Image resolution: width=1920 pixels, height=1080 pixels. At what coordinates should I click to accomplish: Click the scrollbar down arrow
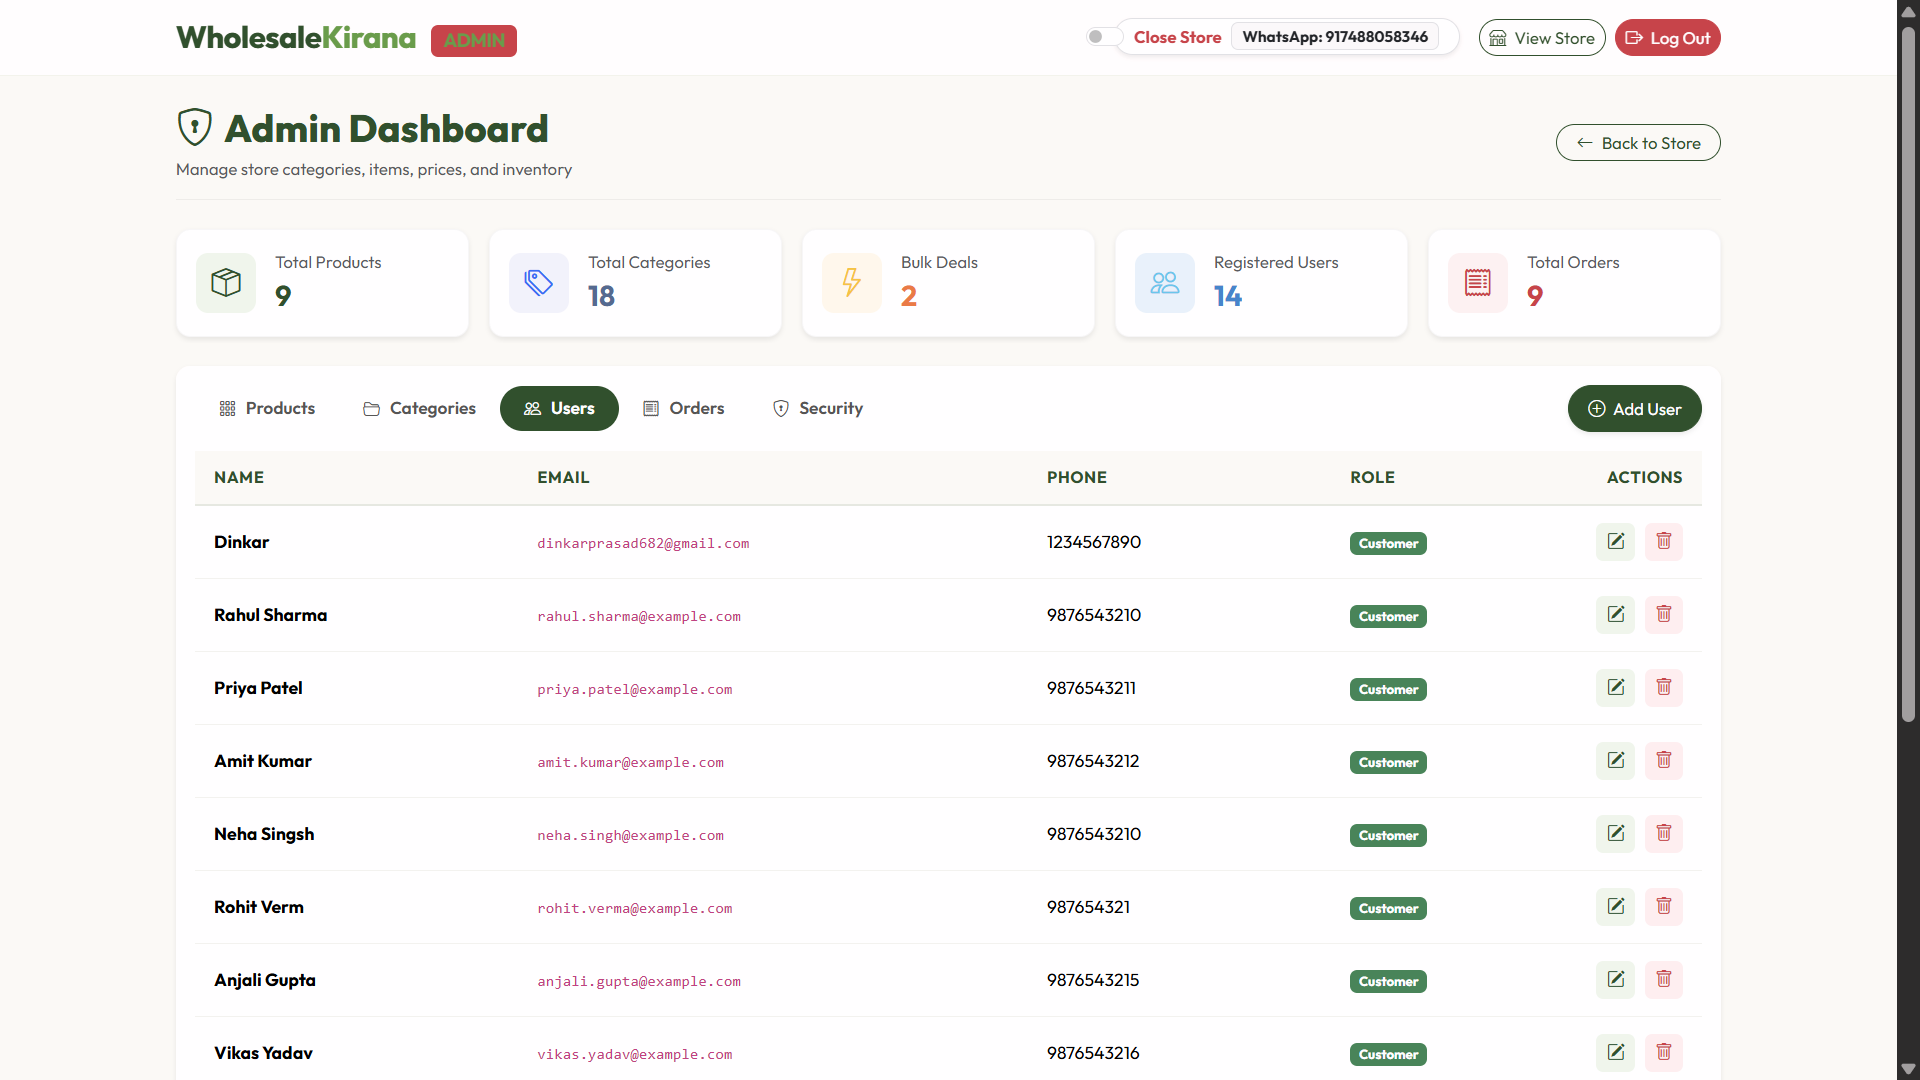[1908, 1069]
